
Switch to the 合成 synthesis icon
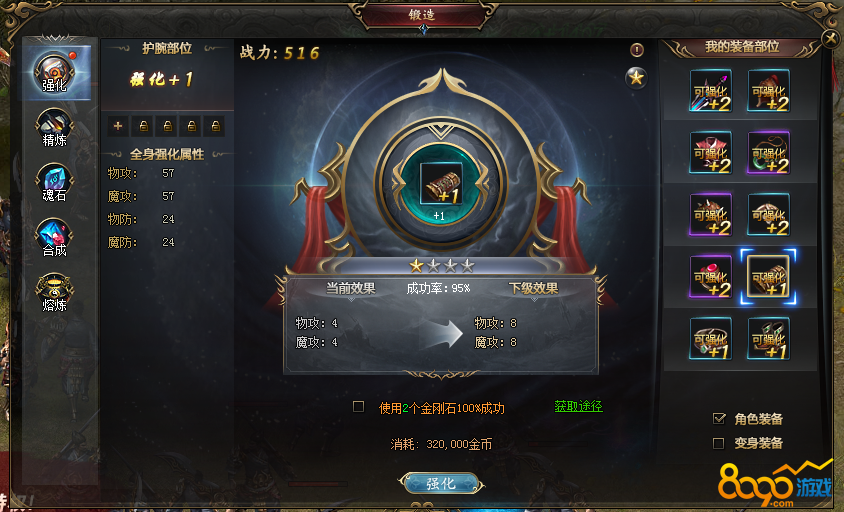click(54, 238)
